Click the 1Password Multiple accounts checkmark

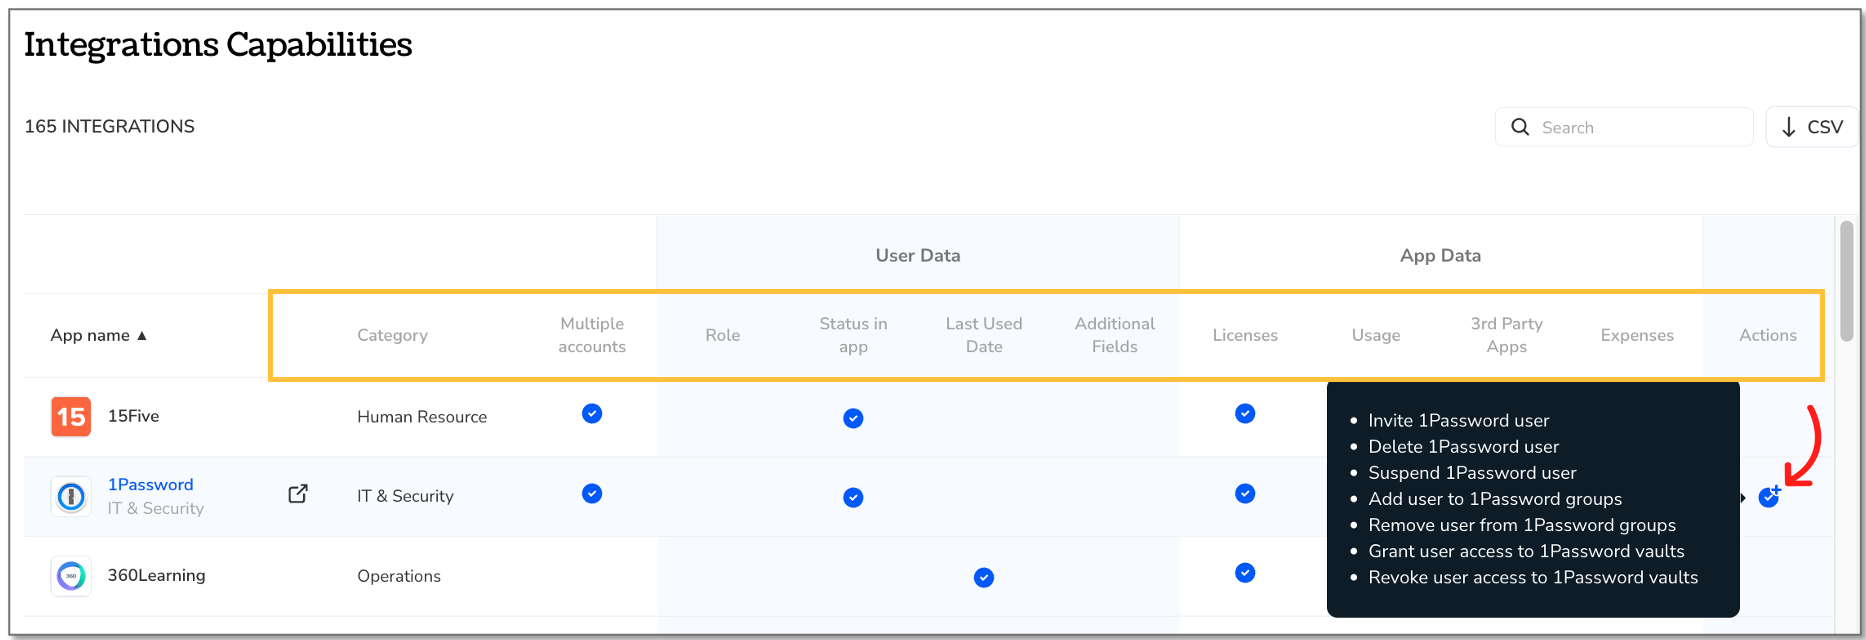coord(592,494)
